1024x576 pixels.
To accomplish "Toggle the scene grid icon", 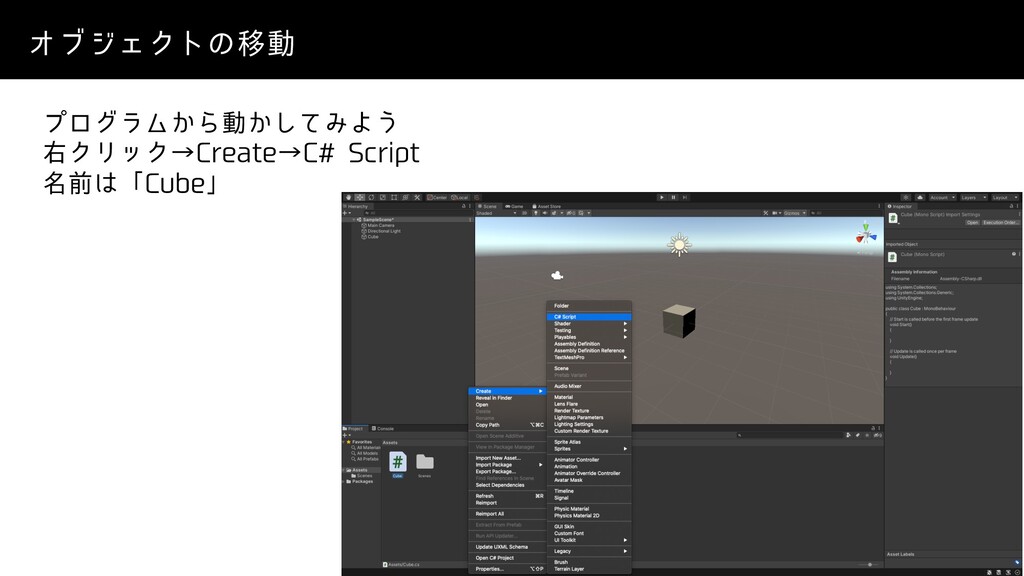I will point(581,213).
